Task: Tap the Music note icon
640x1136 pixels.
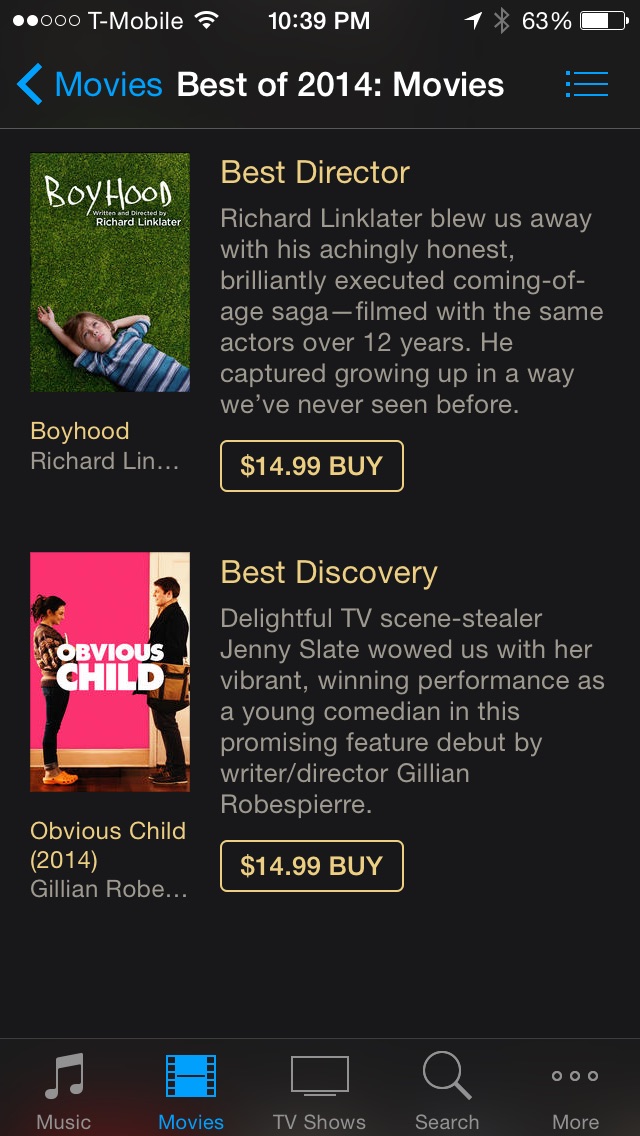Action: pyautogui.click(x=64, y=1078)
